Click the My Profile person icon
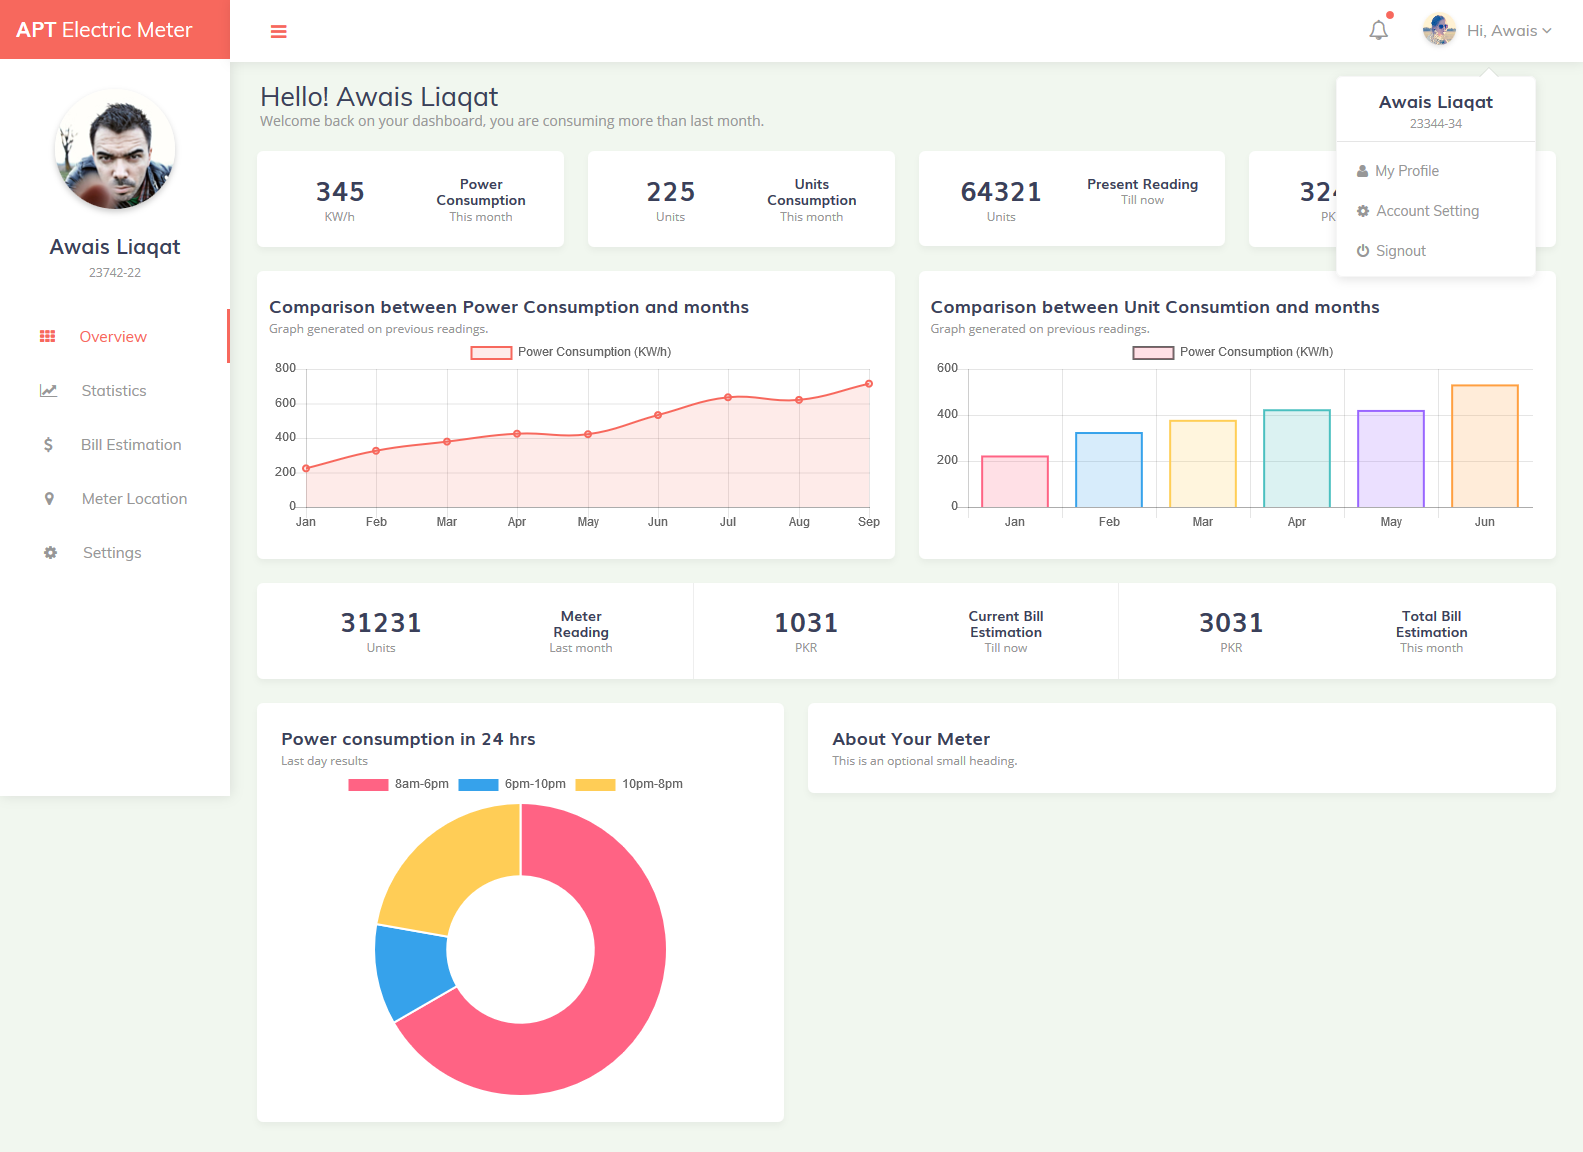 (x=1362, y=171)
